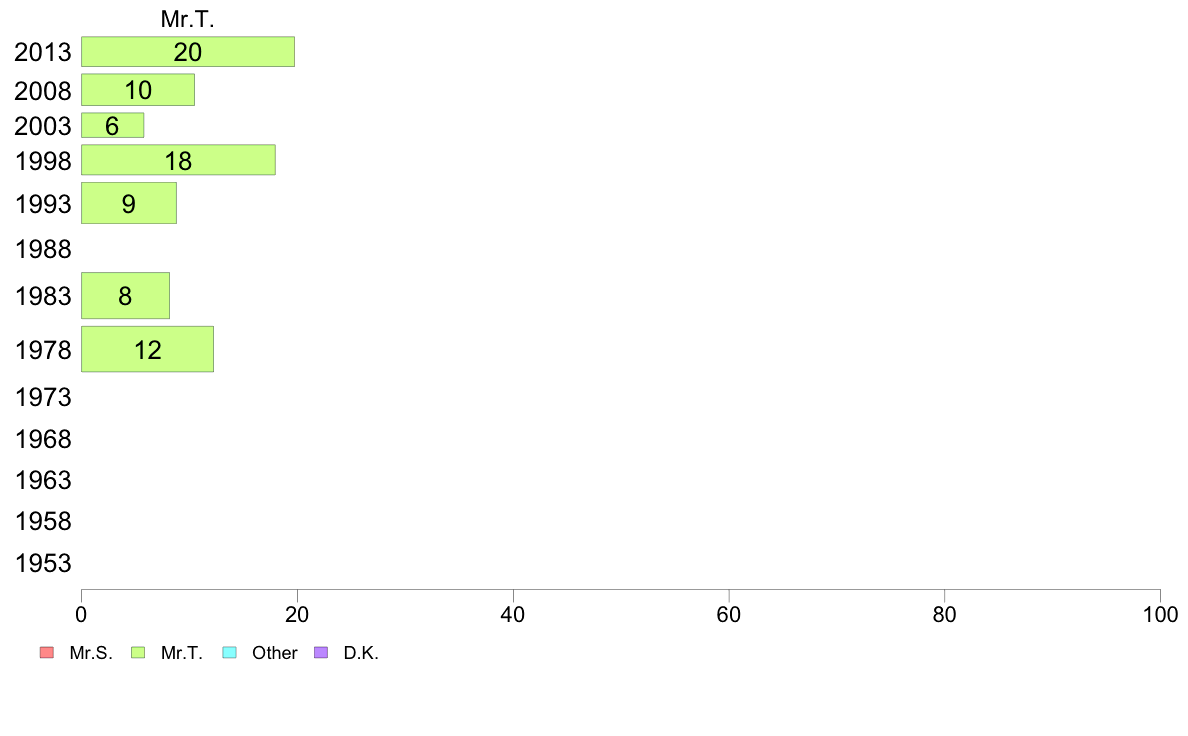Screen dimensions: 1188x736
Task: Click the 1953 year label
Action: pyautogui.click(x=43, y=563)
